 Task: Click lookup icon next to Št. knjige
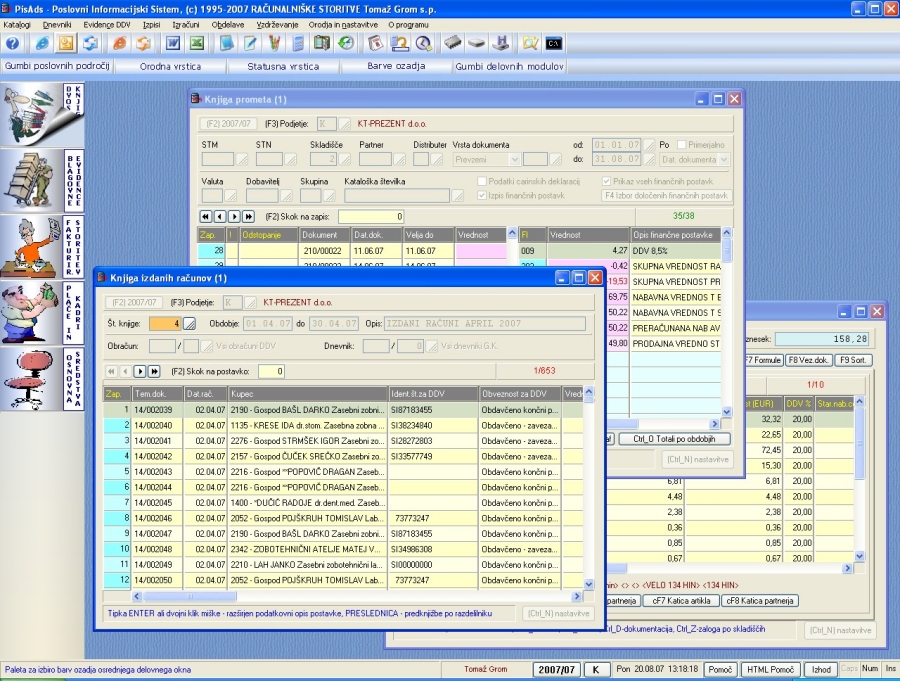pyautogui.click(x=190, y=323)
